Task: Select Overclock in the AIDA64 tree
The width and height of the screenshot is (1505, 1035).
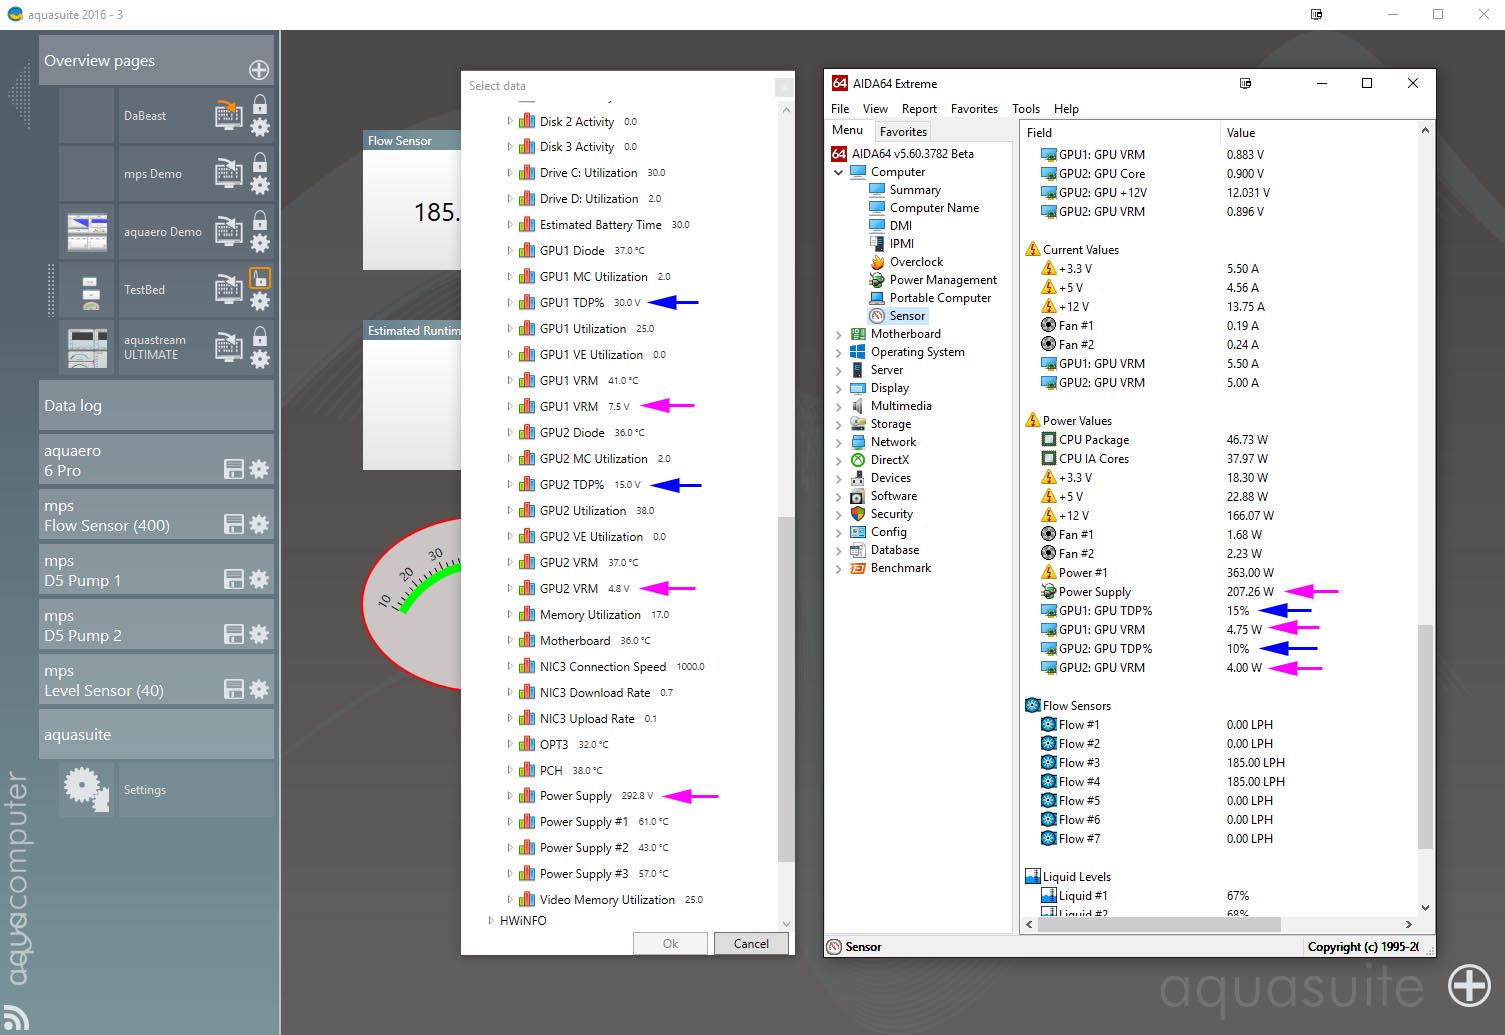Action: (916, 262)
